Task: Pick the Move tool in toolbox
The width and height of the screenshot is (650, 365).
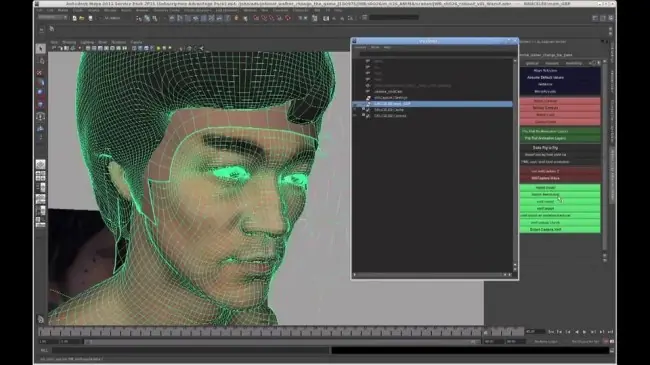Action: [40, 82]
